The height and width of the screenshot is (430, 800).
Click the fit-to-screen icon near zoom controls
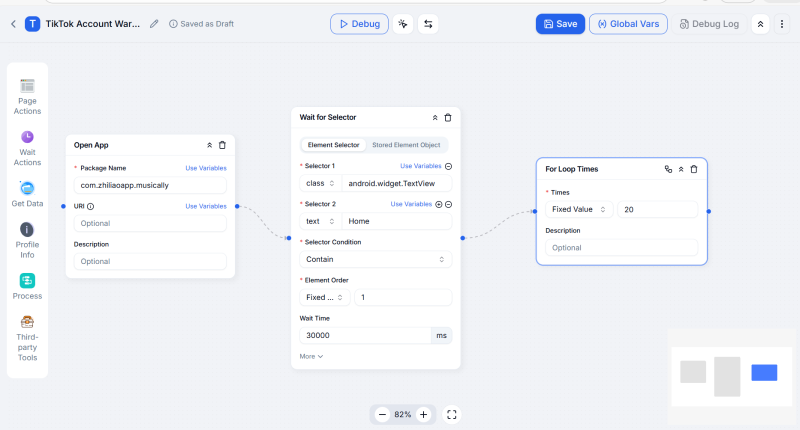tap(451, 414)
